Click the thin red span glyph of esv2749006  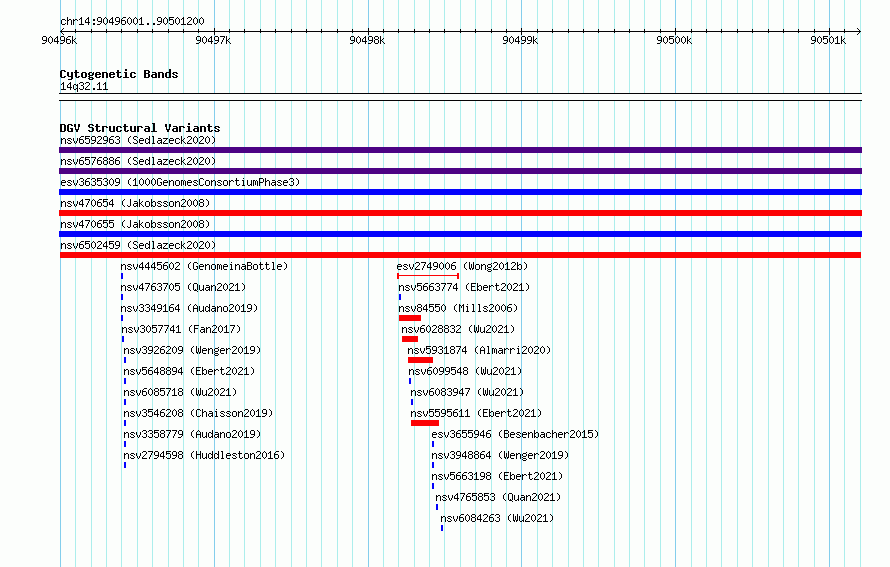coord(428,276)
